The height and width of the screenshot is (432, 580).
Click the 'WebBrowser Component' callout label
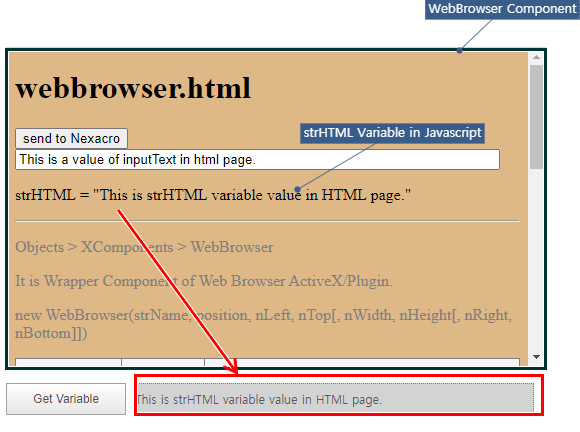tap(502, 9)
